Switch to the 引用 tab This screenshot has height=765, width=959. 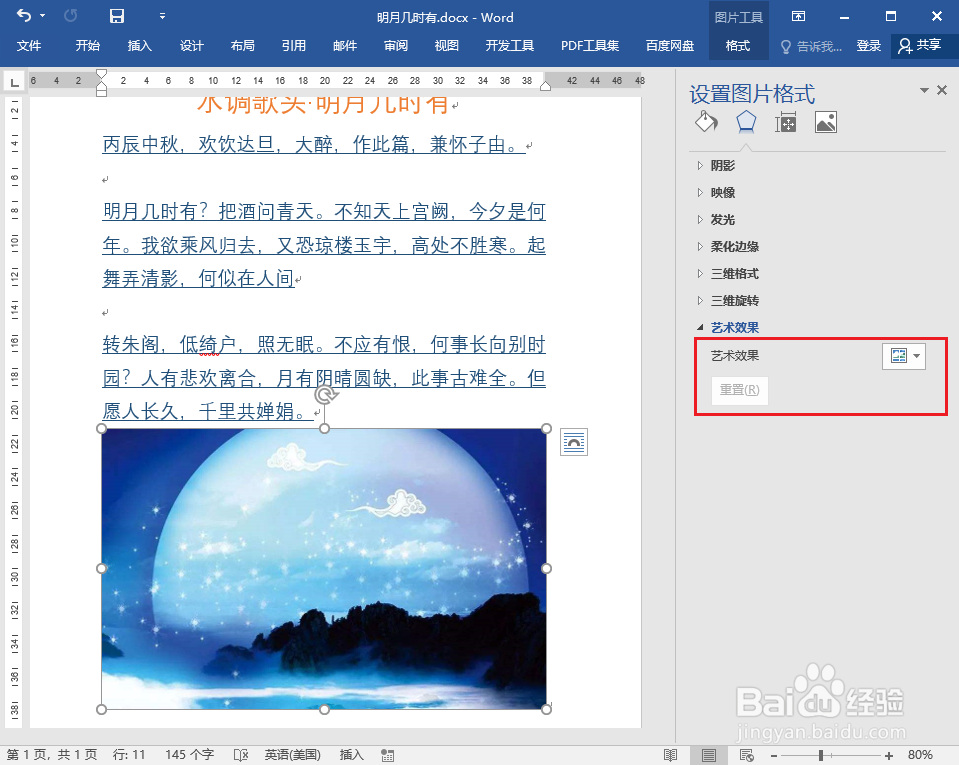pyautogui.click(x=294, y=46)
